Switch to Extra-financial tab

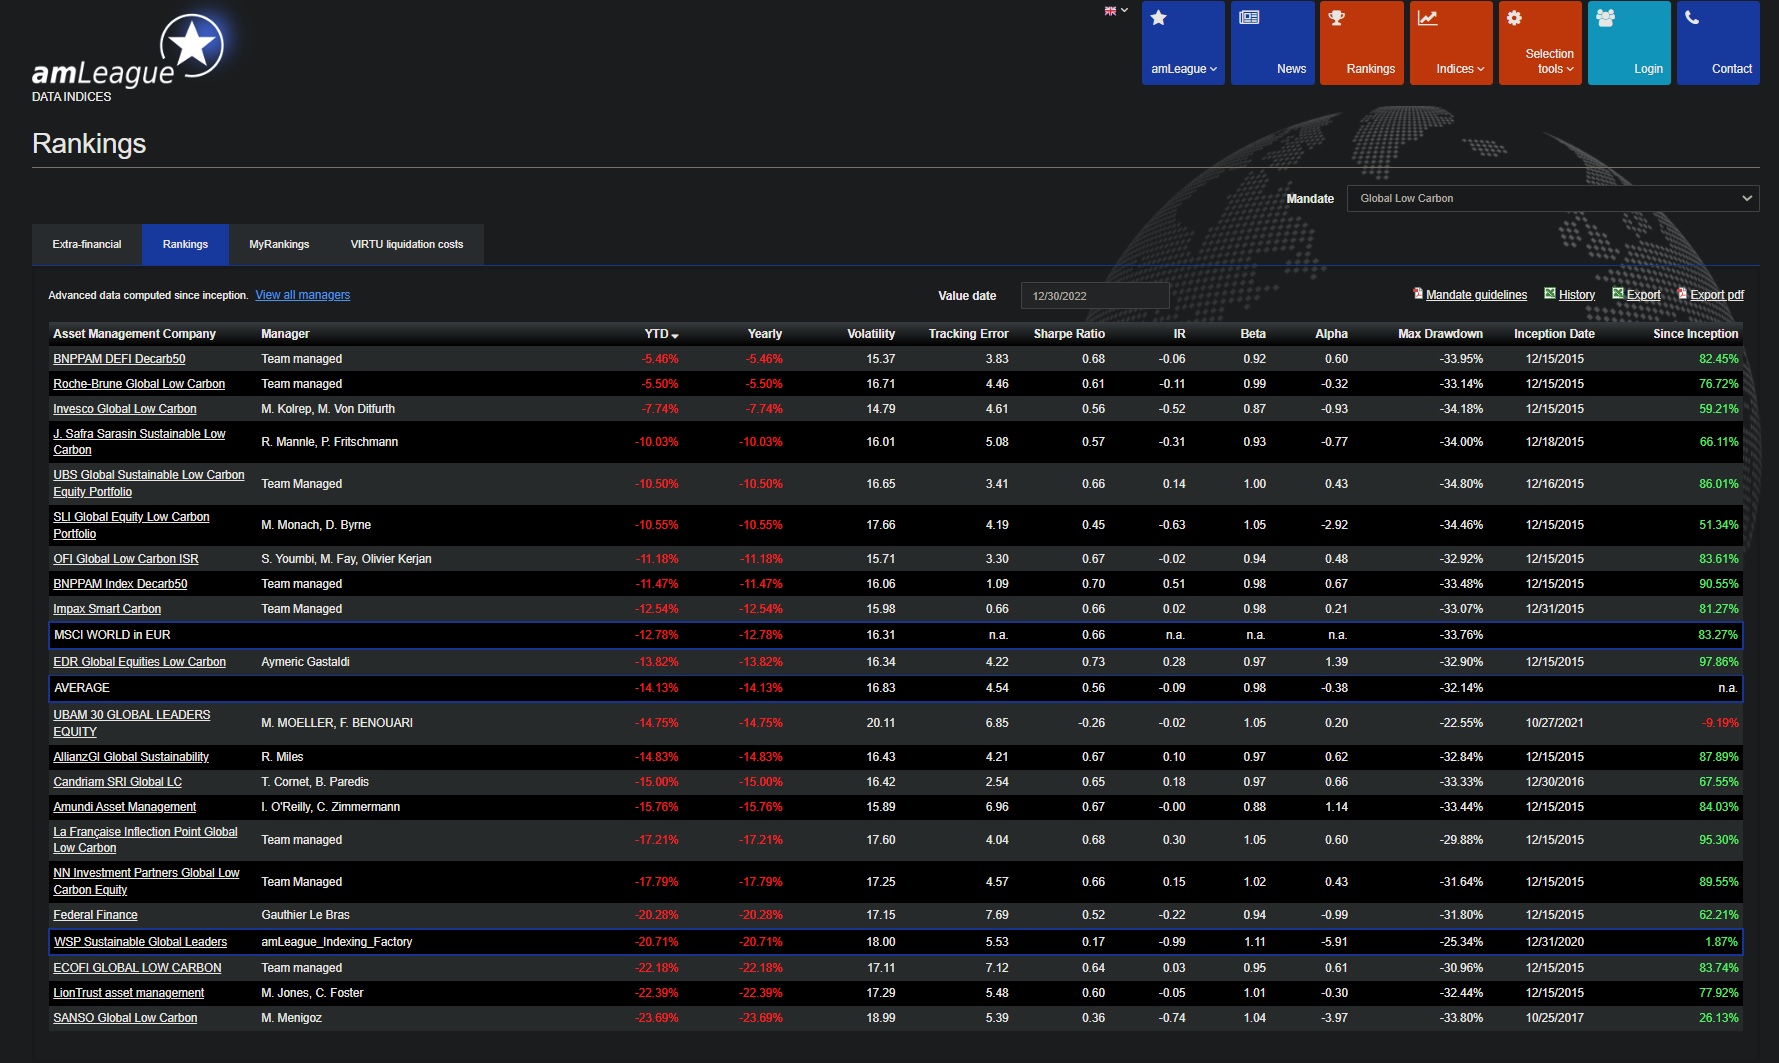pyautogui.click(x=87, y=244)
